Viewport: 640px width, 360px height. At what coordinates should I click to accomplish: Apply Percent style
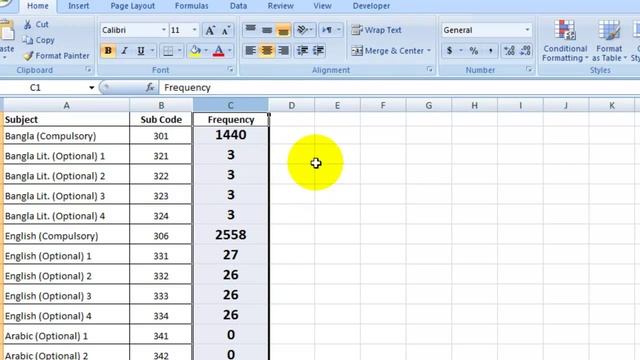tap(473, 51)
